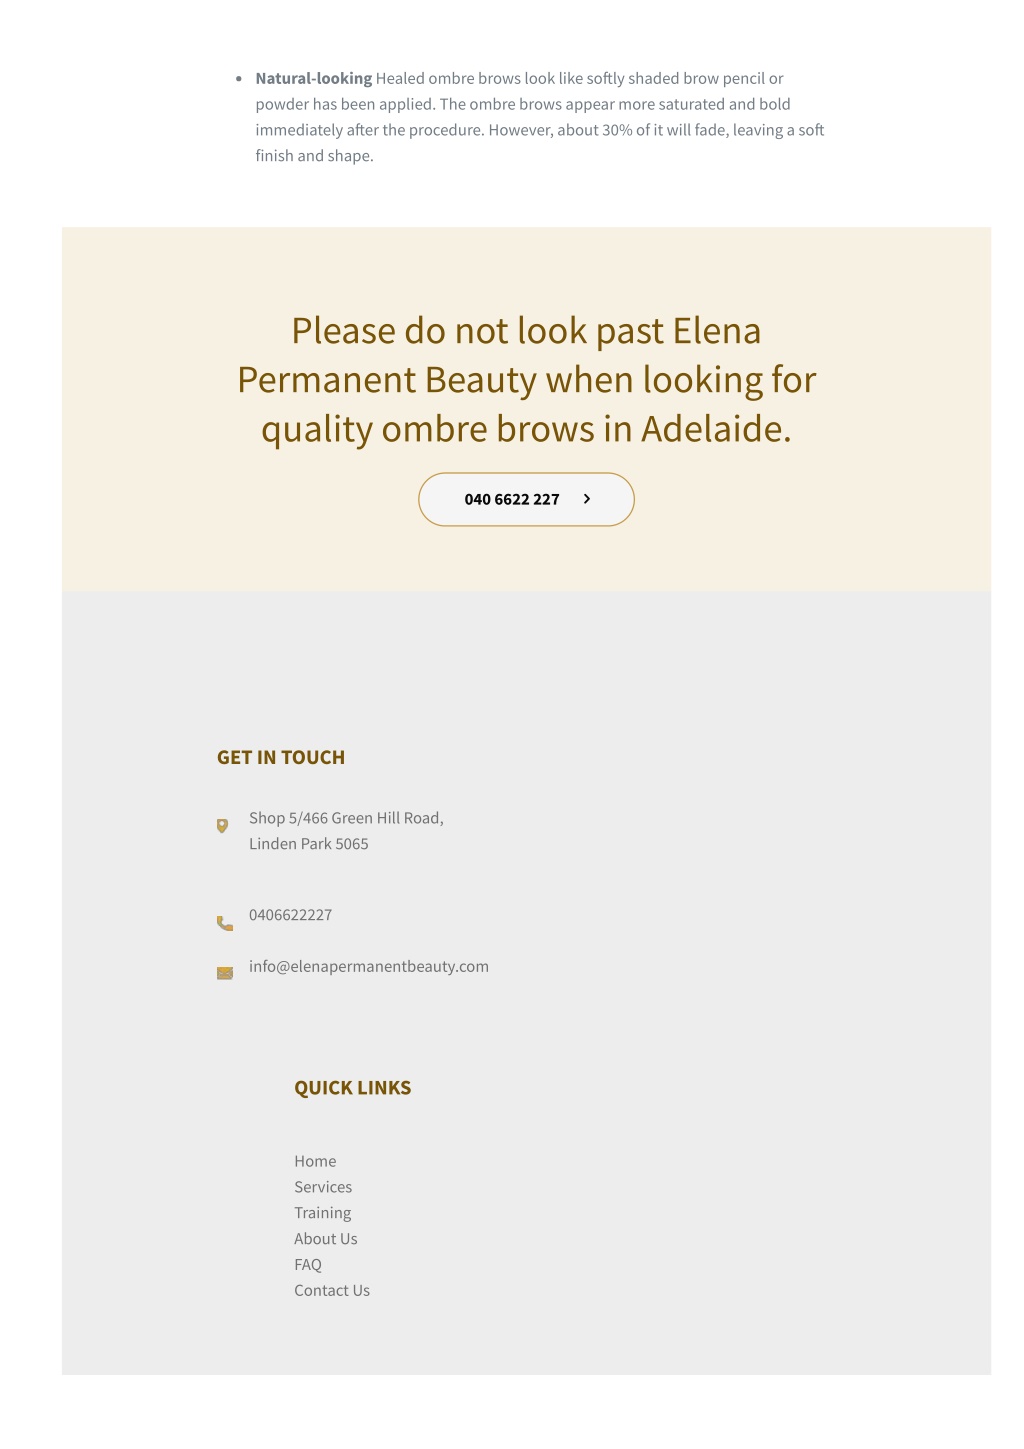Open the About Us quick link
Screen dimensions: 1024x1449
[x=325, y=1239]
